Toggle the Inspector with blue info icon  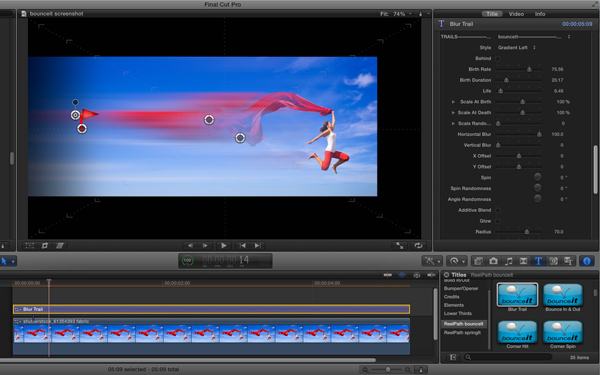pos(587,261)
